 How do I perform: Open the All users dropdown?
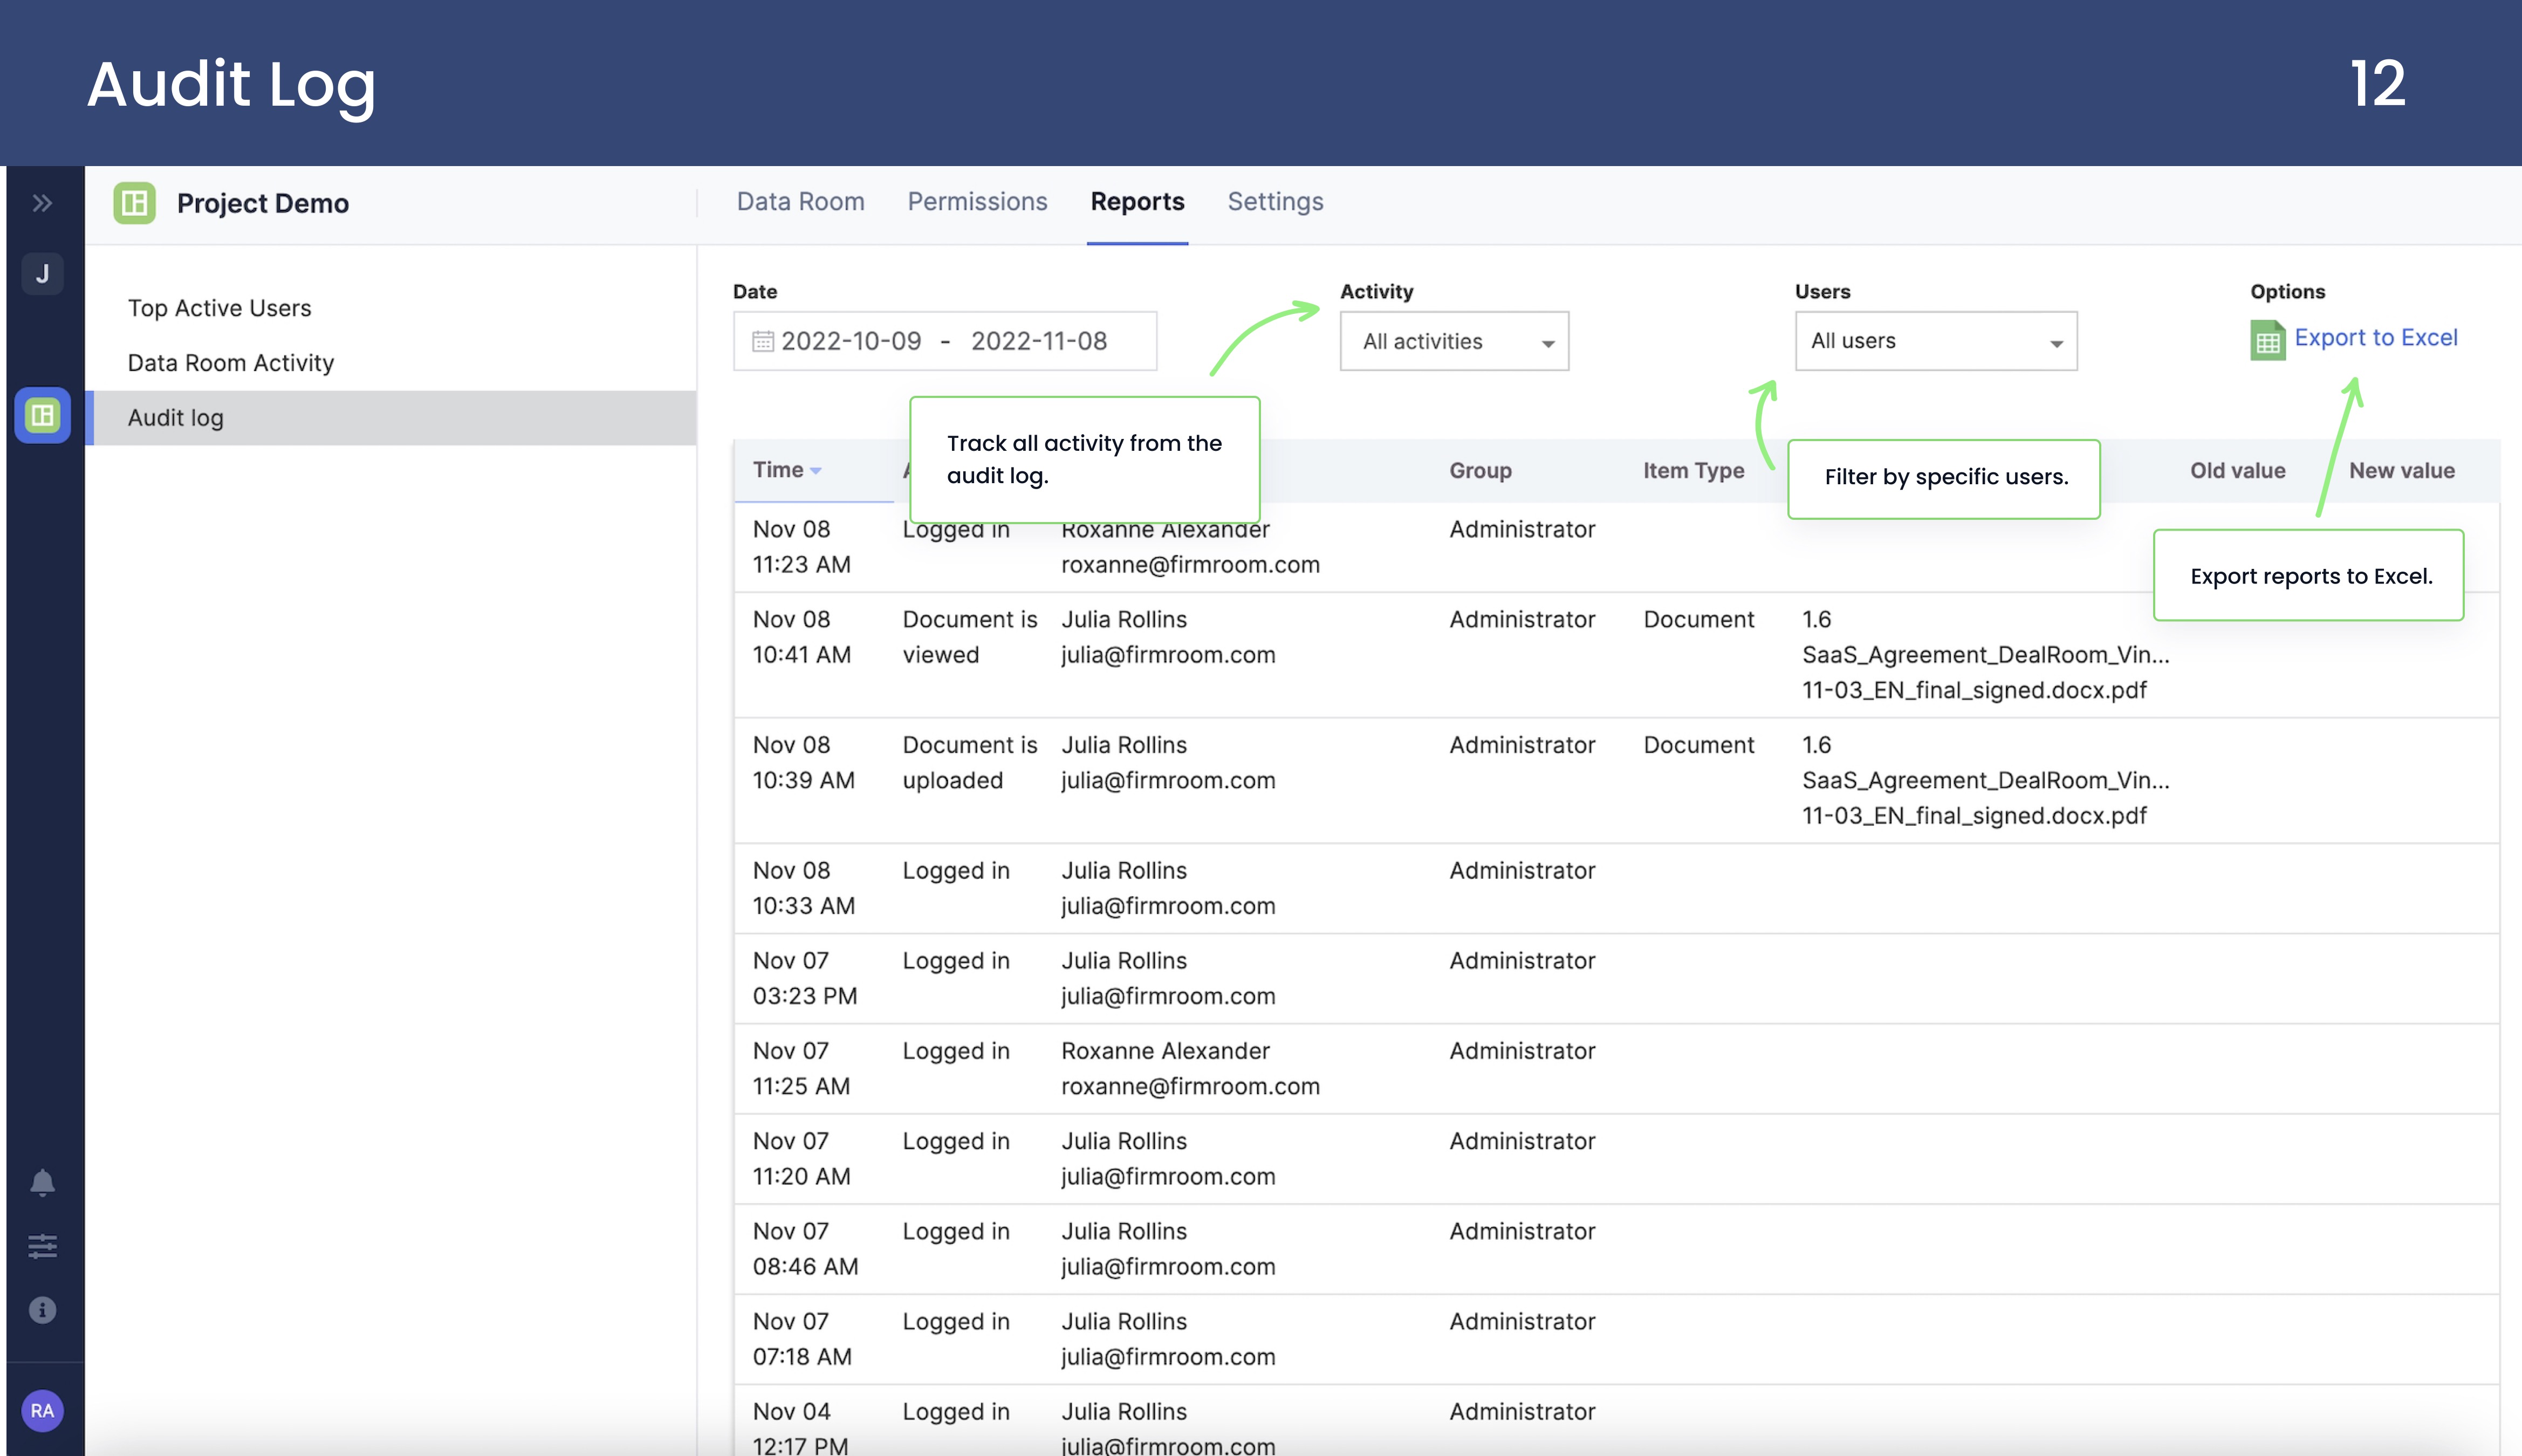pos(1935,341)
